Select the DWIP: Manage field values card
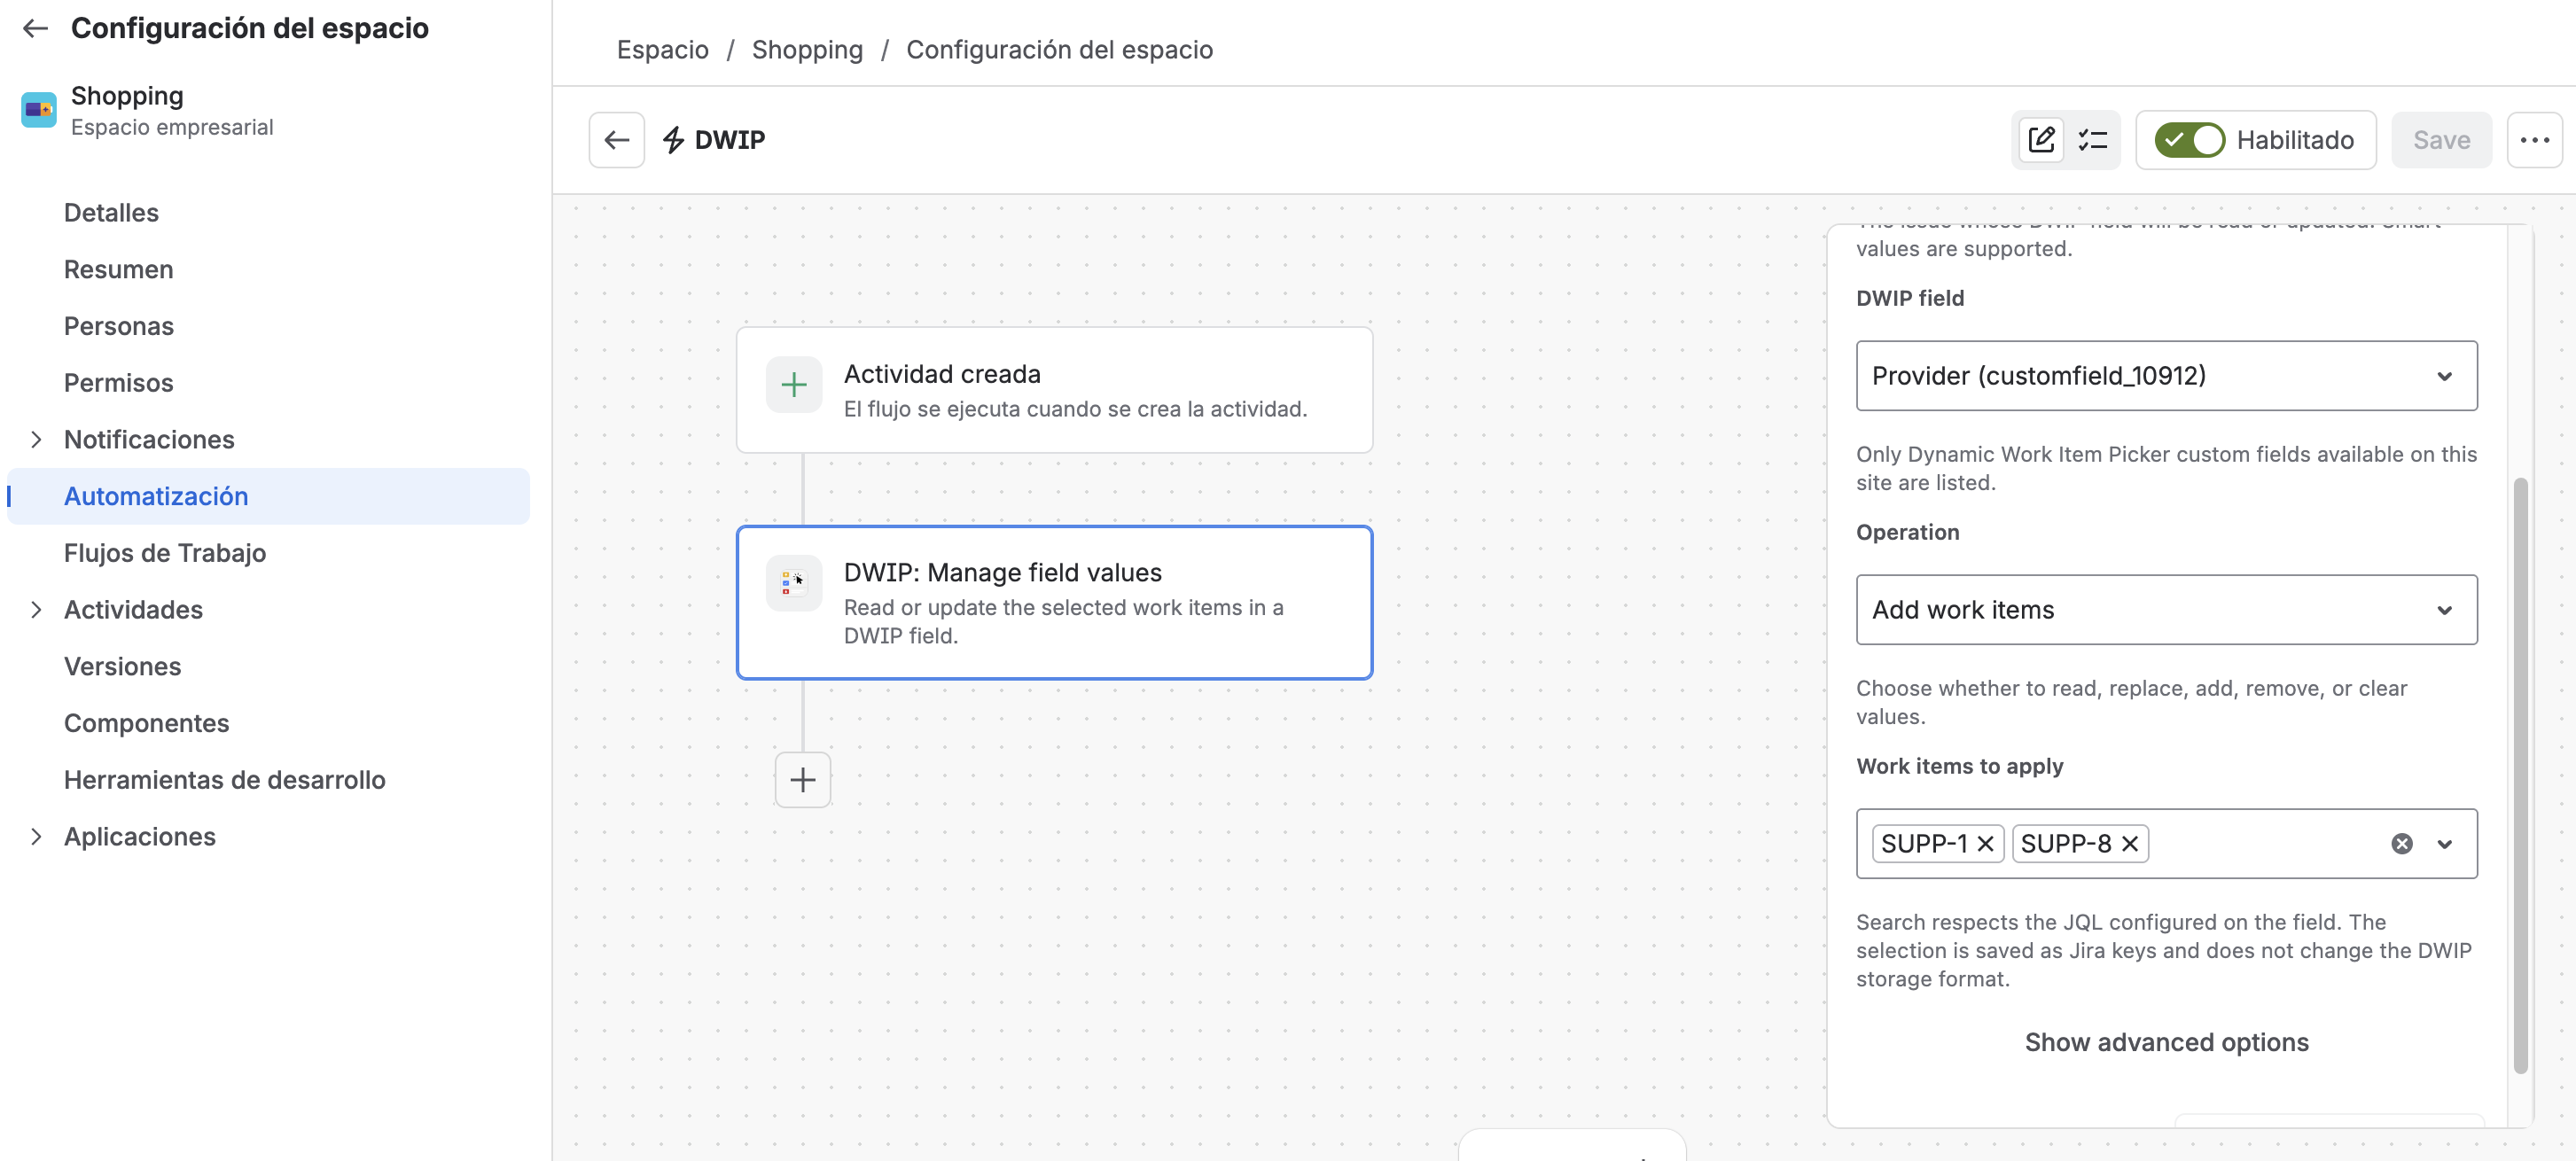This screenshot has width=2576, height=1161. coord(1054,603)
